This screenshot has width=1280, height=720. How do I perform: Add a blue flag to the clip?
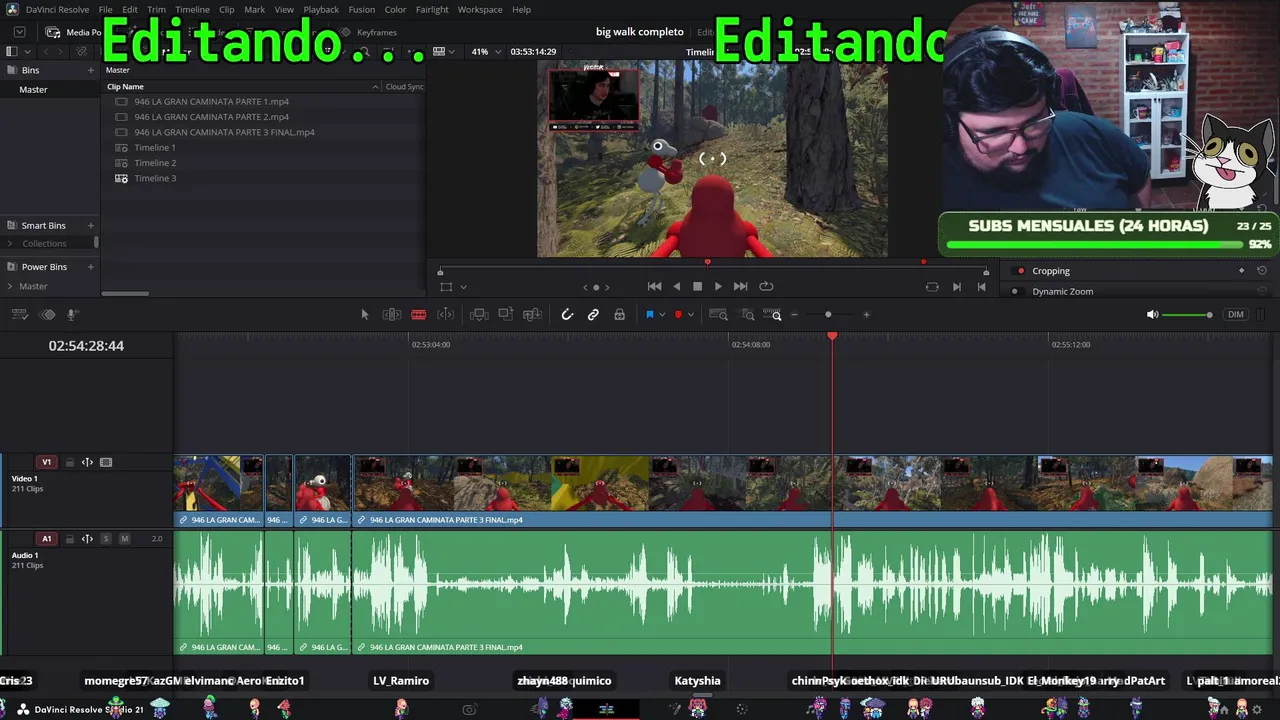click(649, 315)
